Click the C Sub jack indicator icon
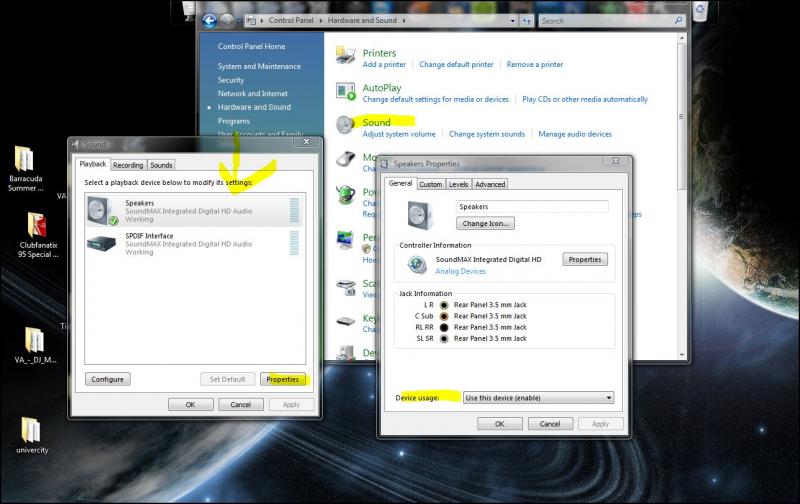This screenshot has height=504, width=800. [444, 316]
